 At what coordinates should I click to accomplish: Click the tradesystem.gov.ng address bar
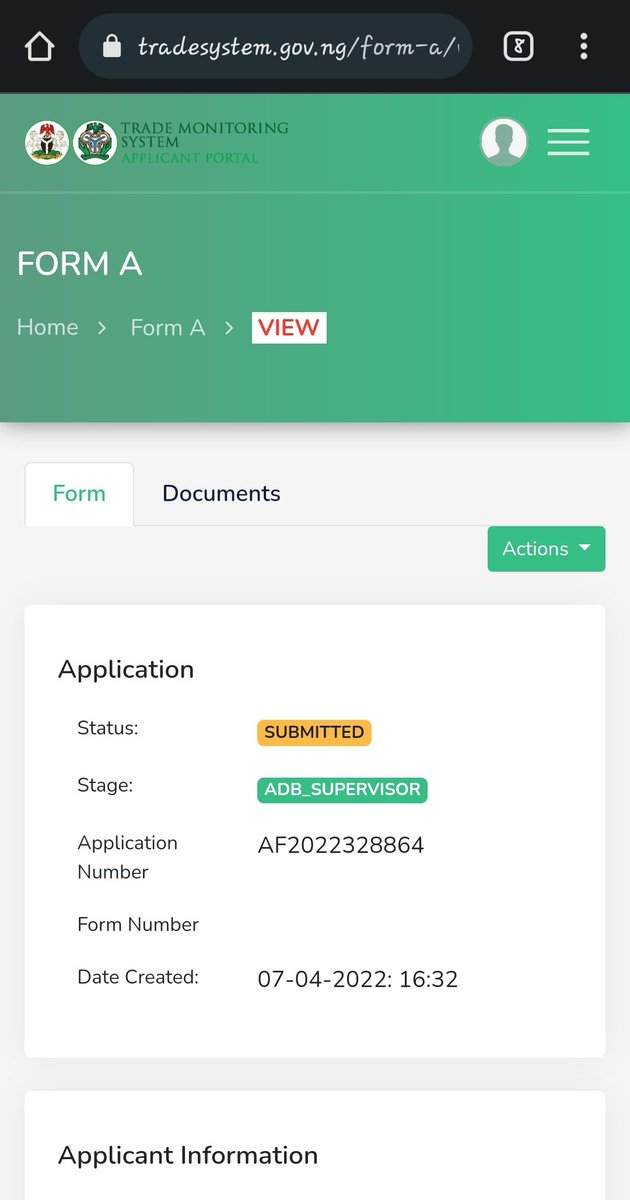point(275,46)
